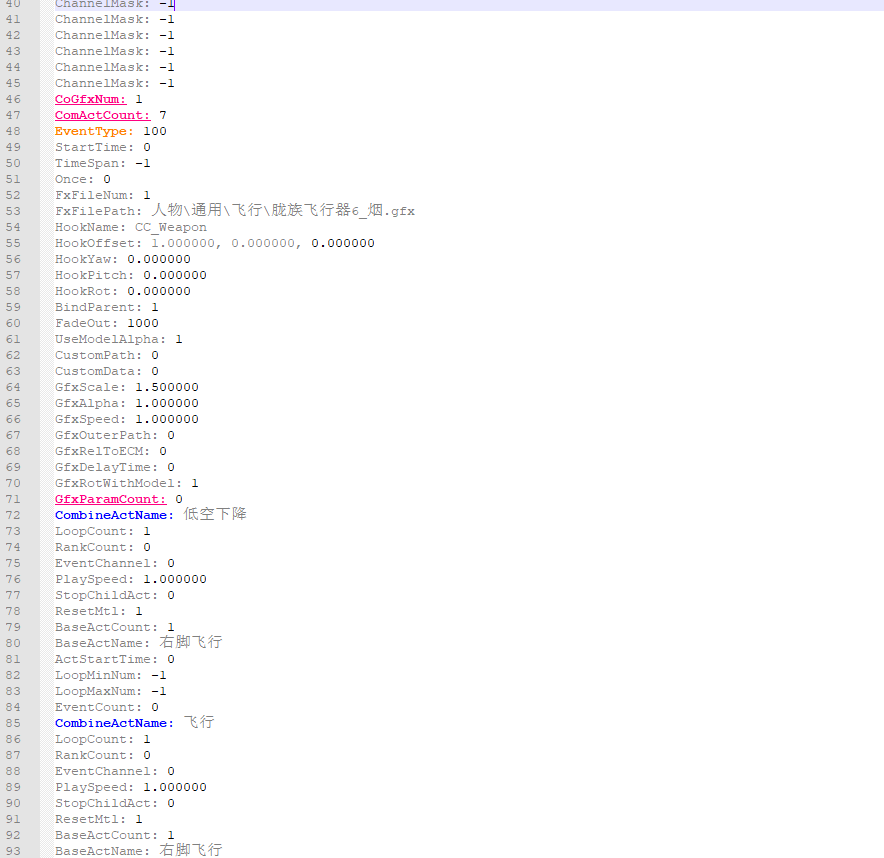Click EventChannel: 0 on line 75
The height and width of the screenshot is (858, 884).
[115, 564]
